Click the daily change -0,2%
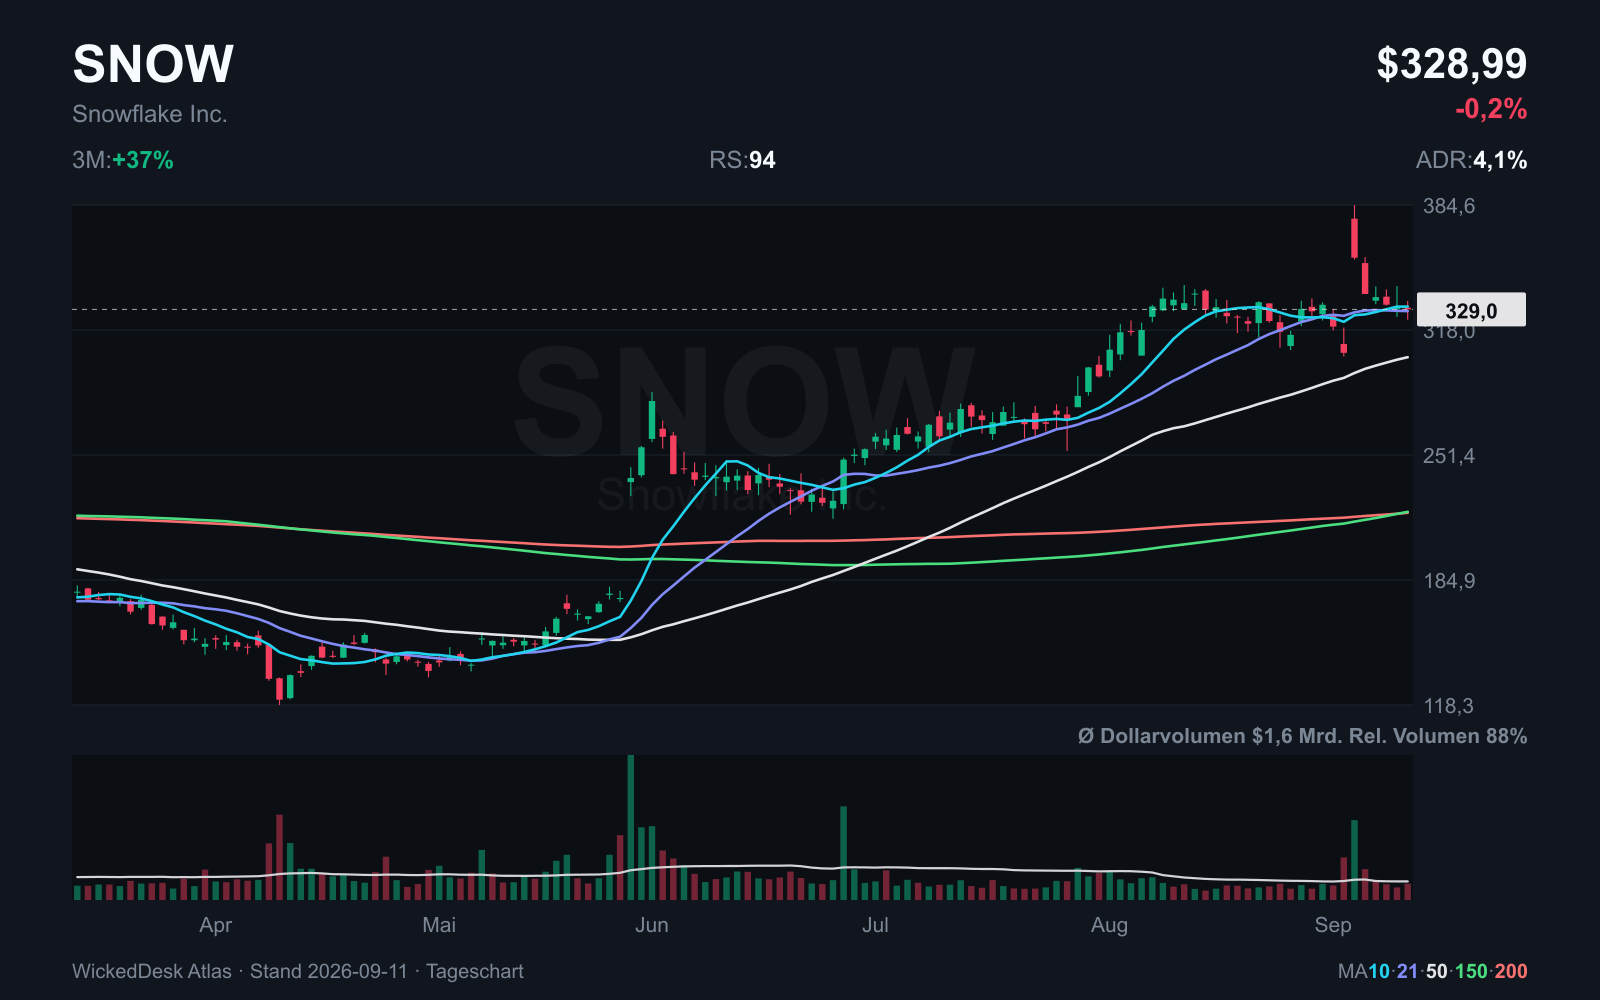 [x=1491, y=109]
